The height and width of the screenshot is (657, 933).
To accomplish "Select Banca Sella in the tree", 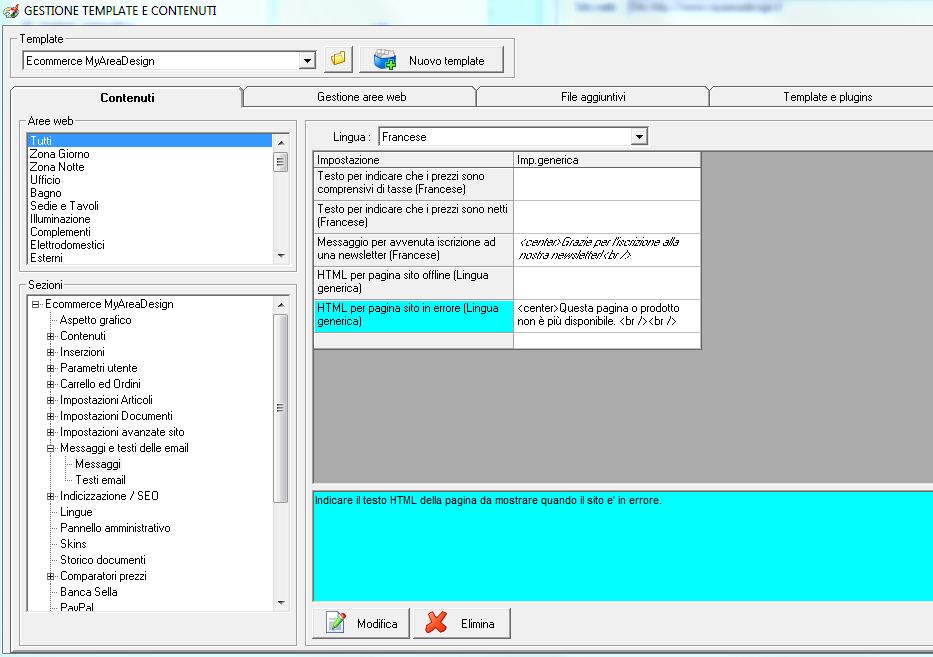I will click(x=89, y=593).
